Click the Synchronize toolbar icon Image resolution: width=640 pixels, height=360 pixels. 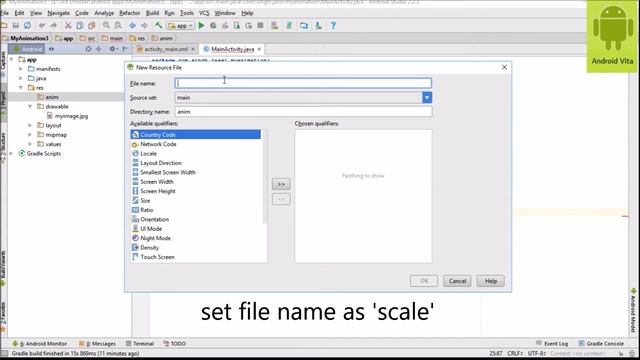[27, 26]
